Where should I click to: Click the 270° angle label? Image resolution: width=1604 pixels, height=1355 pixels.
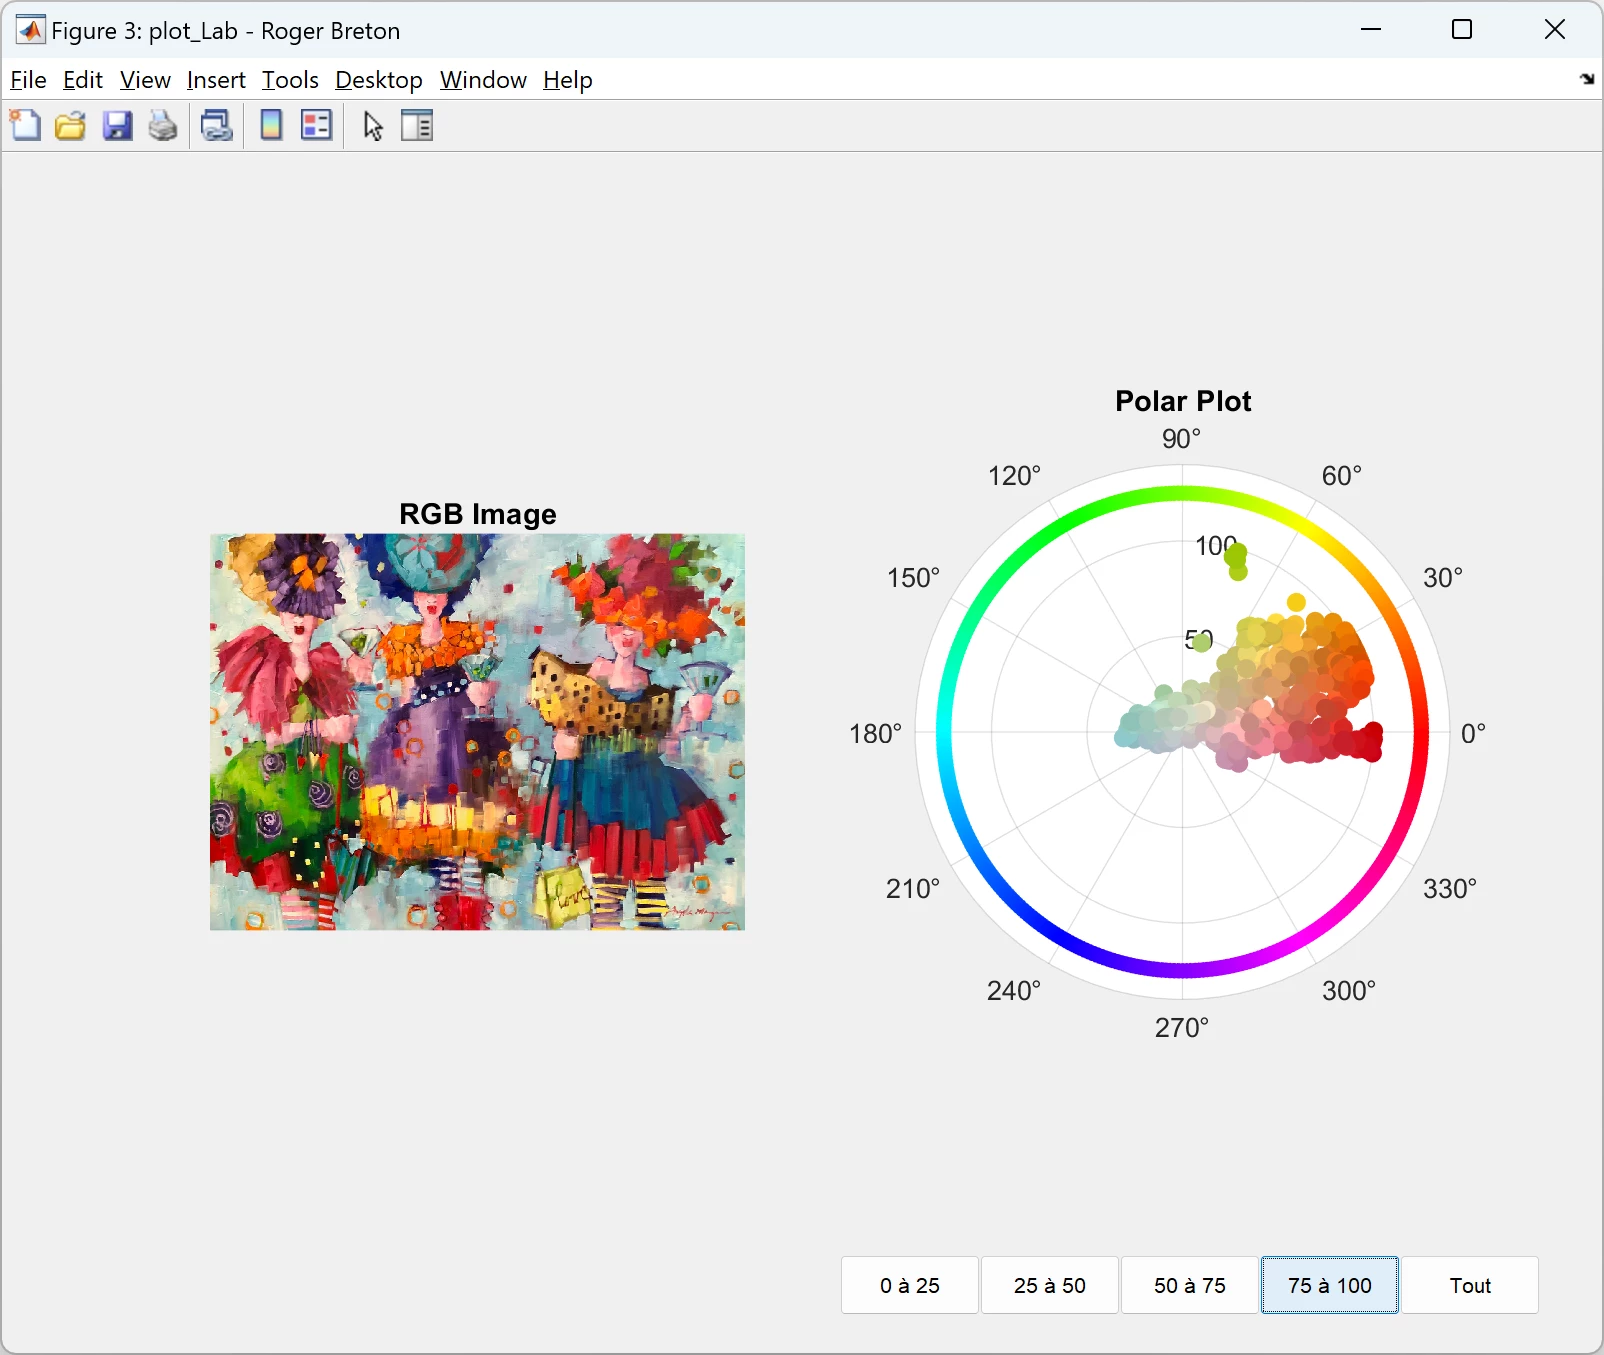click(1182, 1028)
